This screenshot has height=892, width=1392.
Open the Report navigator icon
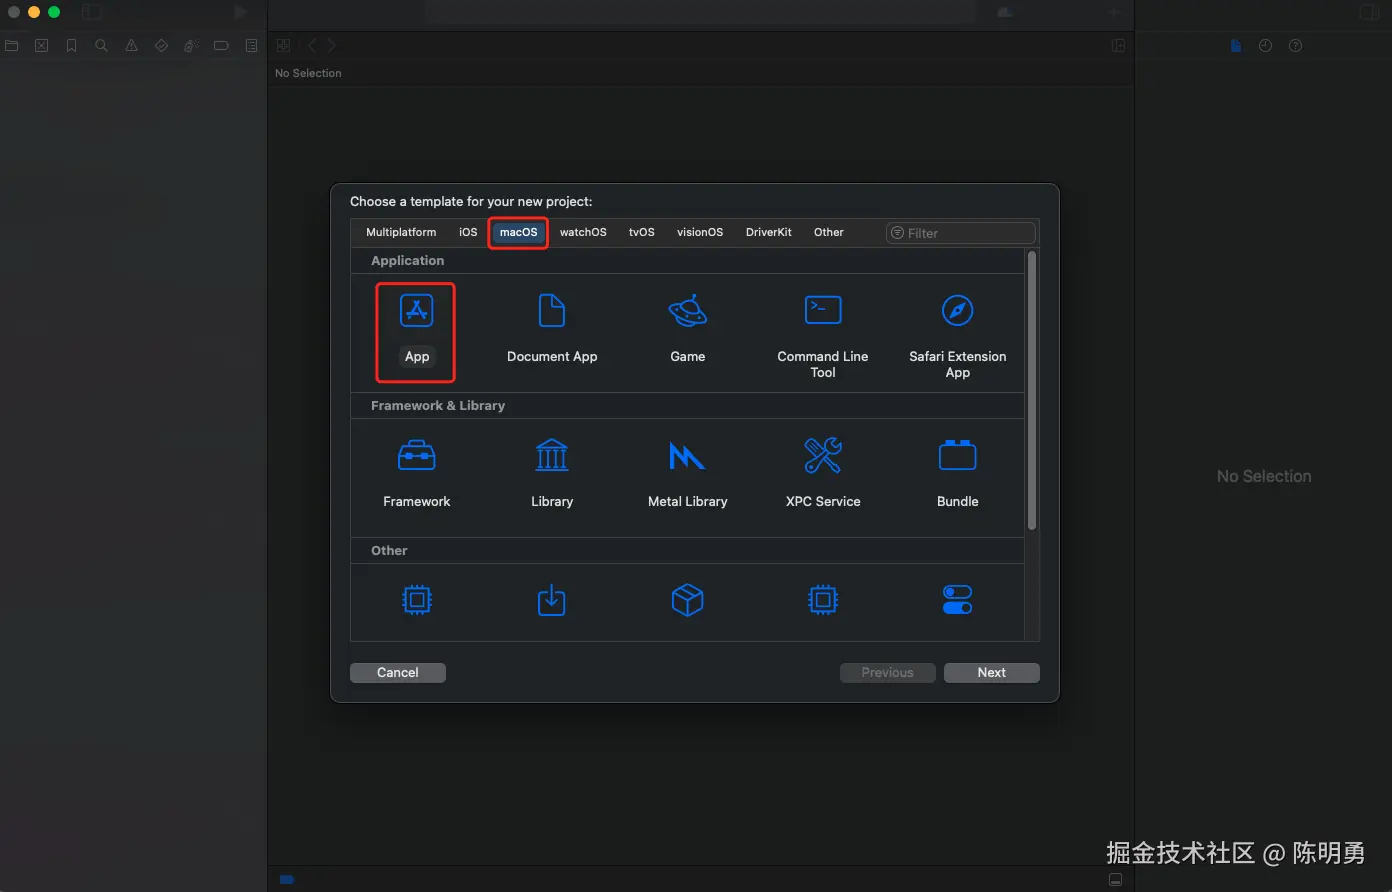(251, 46)
